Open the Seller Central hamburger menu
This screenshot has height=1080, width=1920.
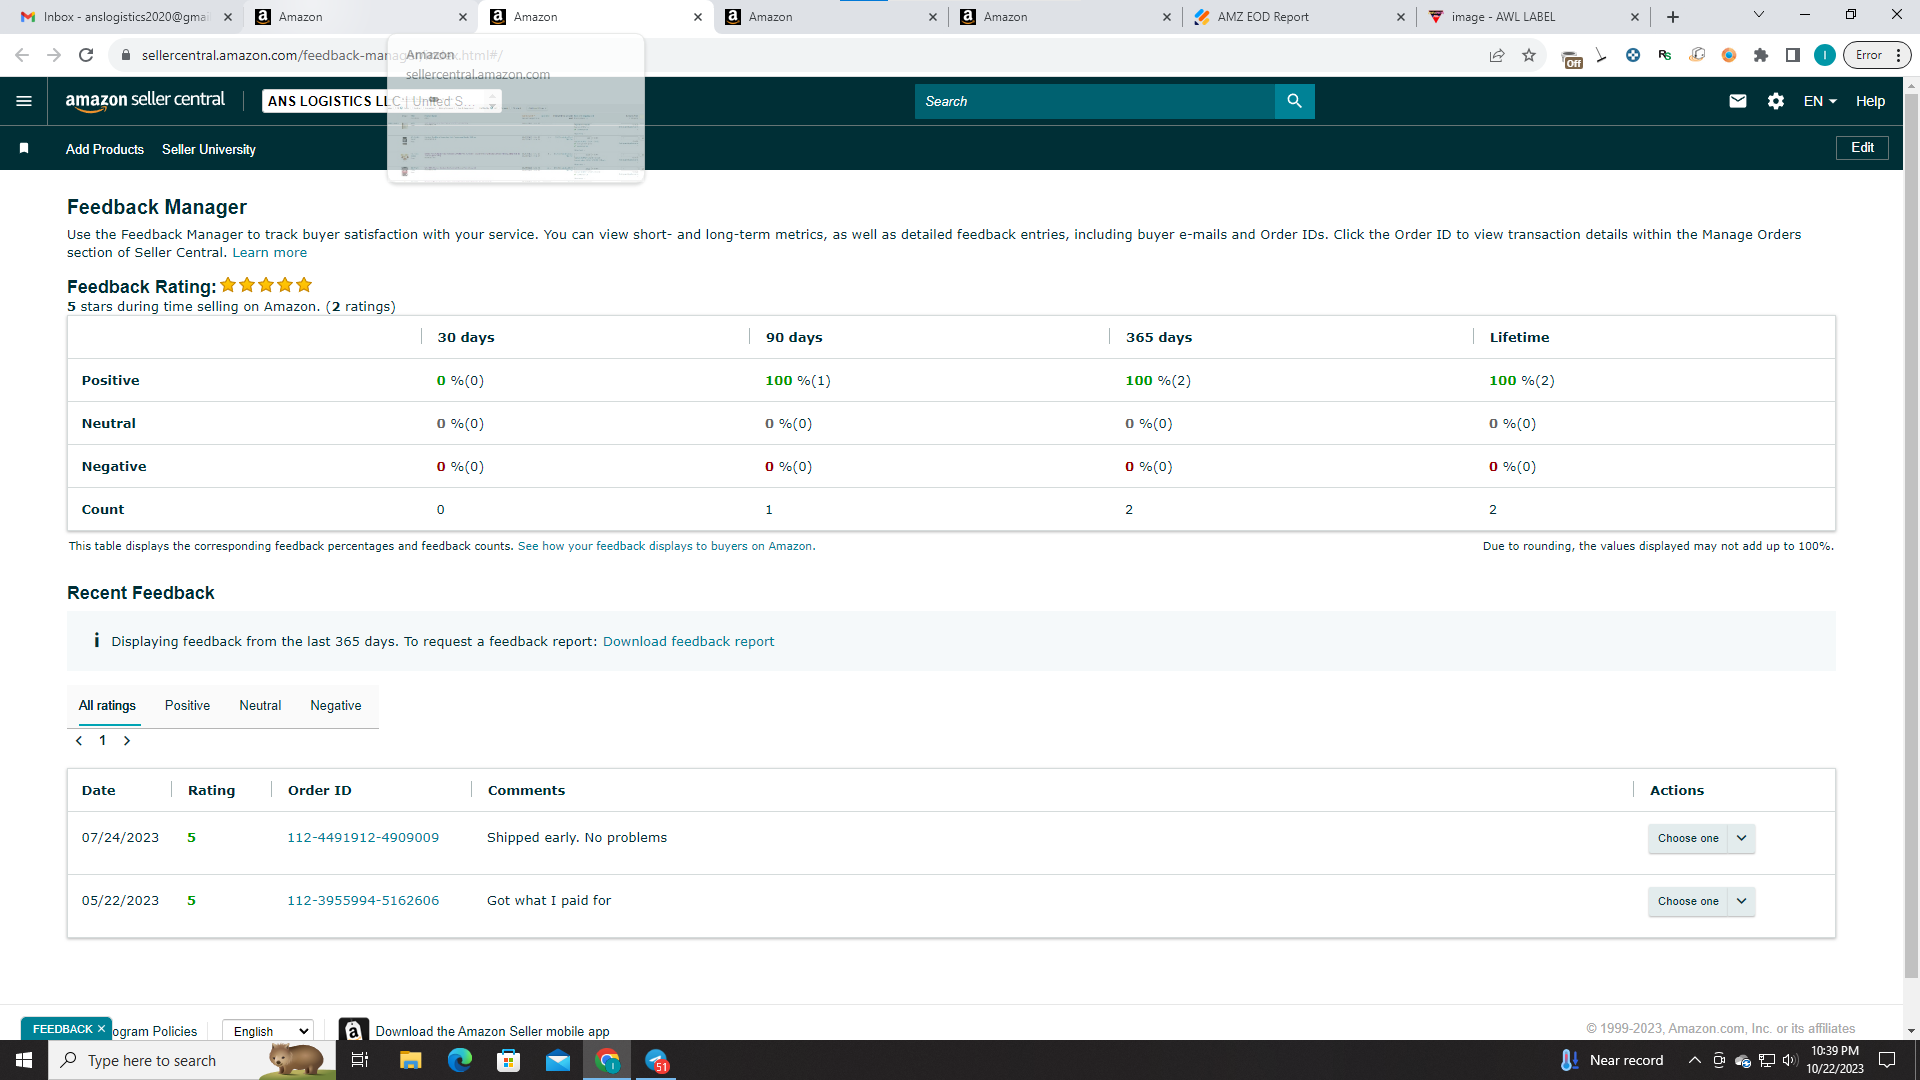tap(24, 101)
